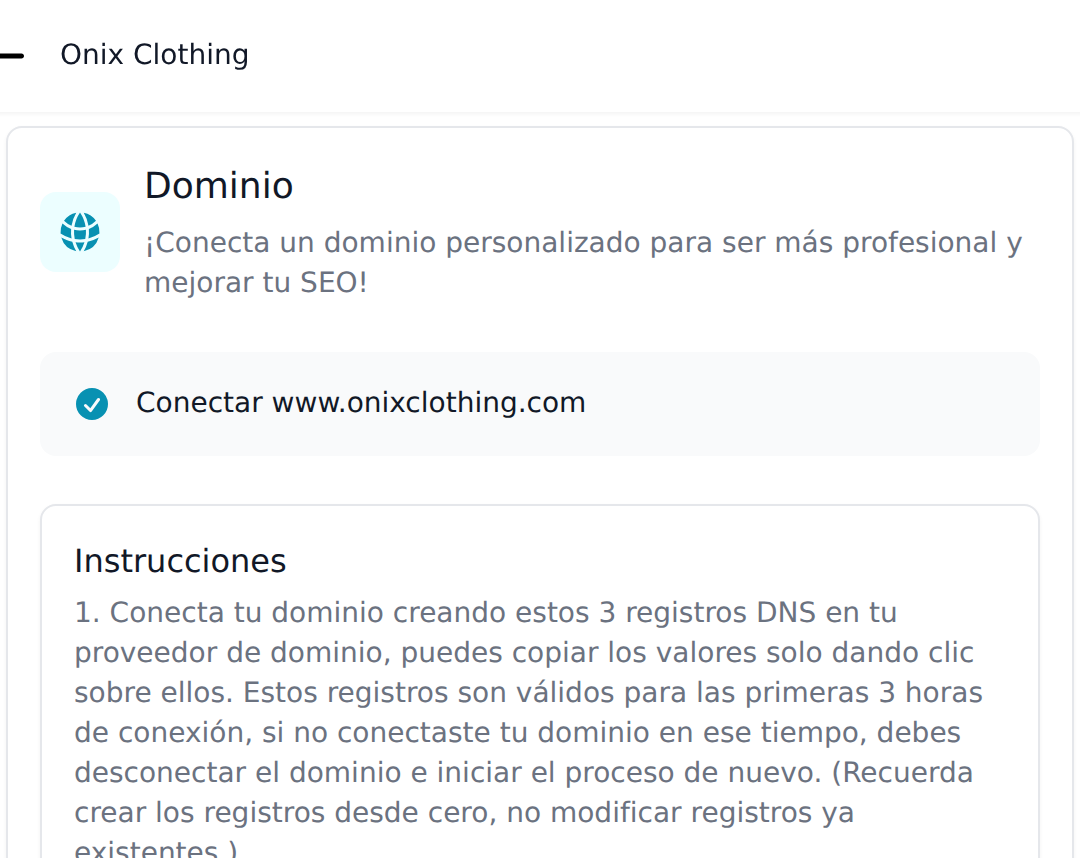The image size is (1080, 858).
Task: Click Conectar www.onixclothing.com
Action: pyautogui.click(x=361, y=403)
